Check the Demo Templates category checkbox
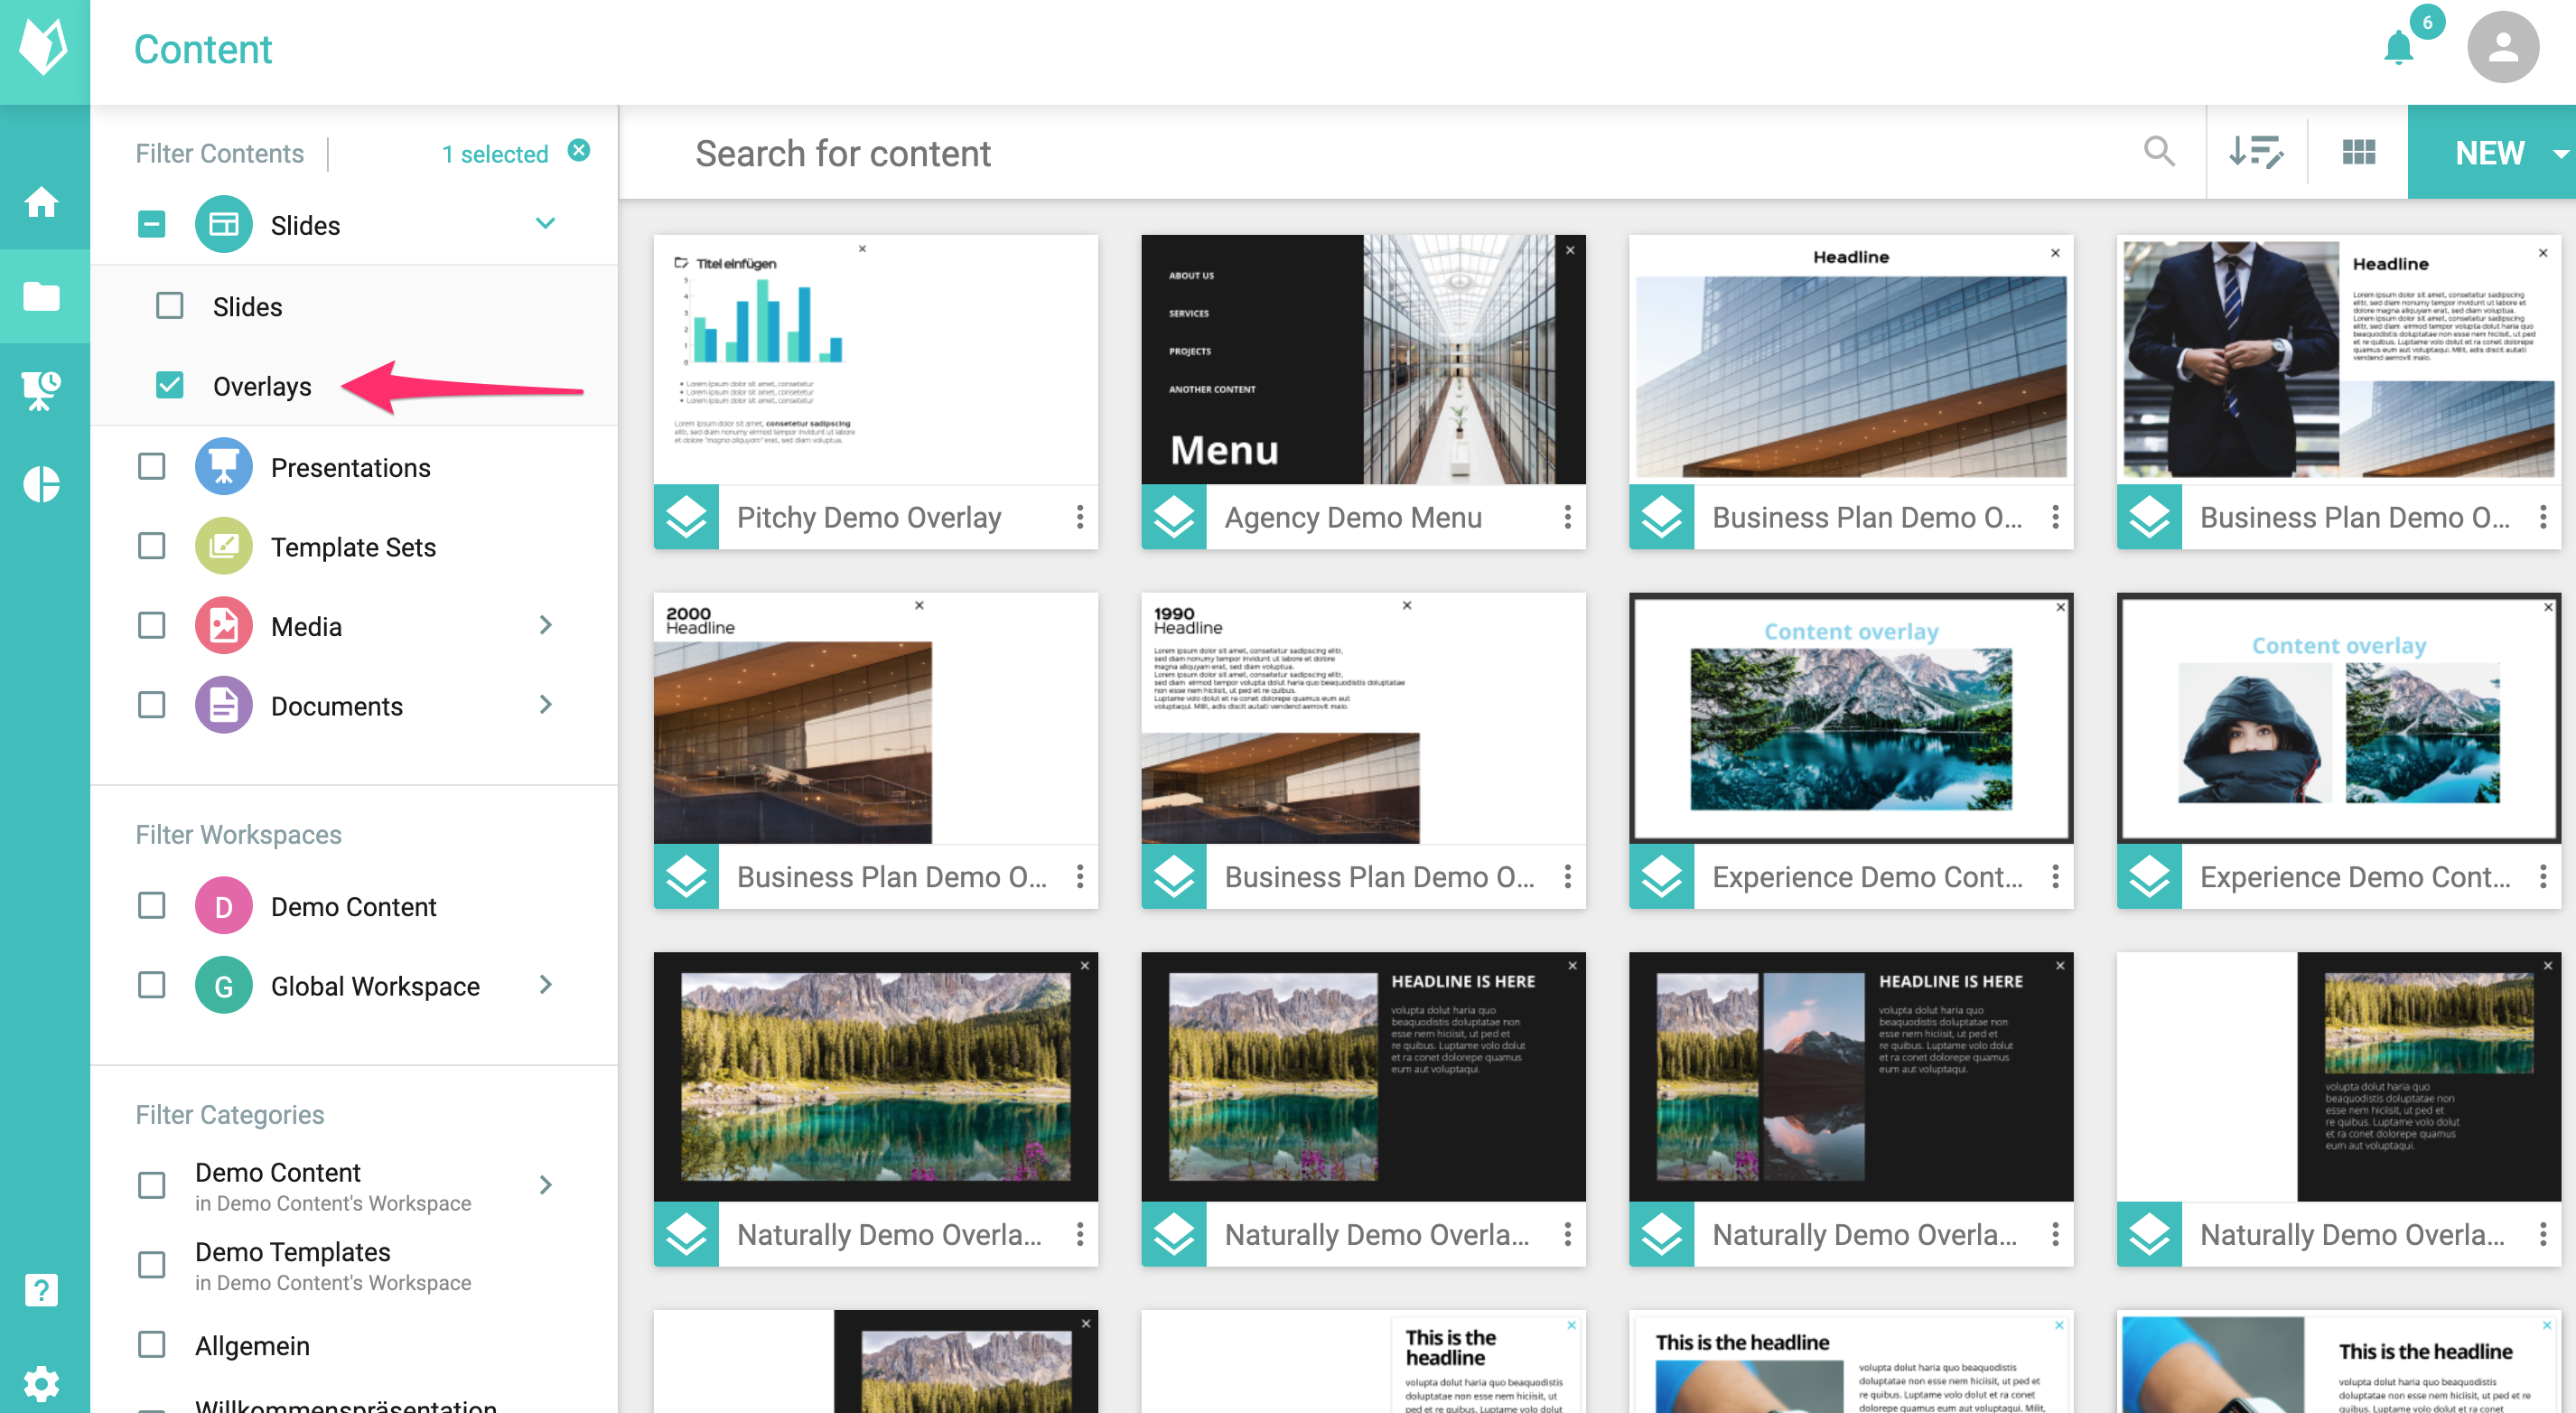The height and width of the screenshot is (1413, 2576). [x=151, y=1265]
